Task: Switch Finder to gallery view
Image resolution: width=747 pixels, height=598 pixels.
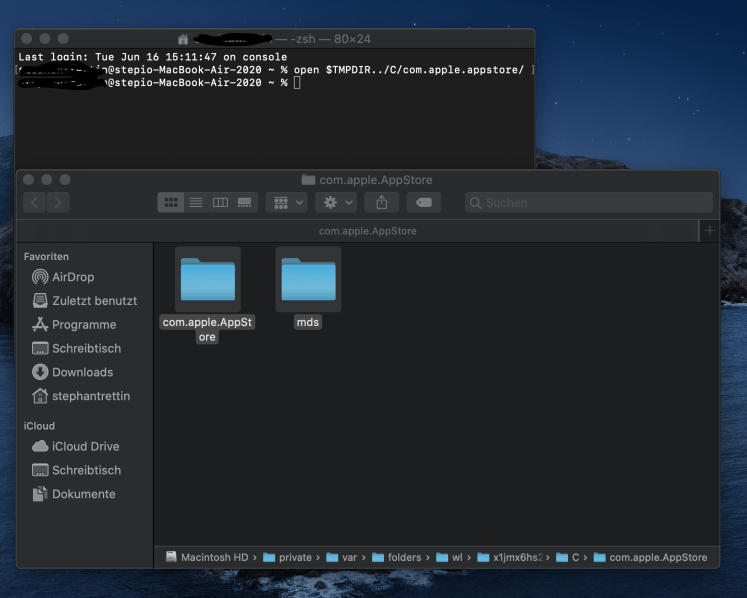Action: pos(244,202)
